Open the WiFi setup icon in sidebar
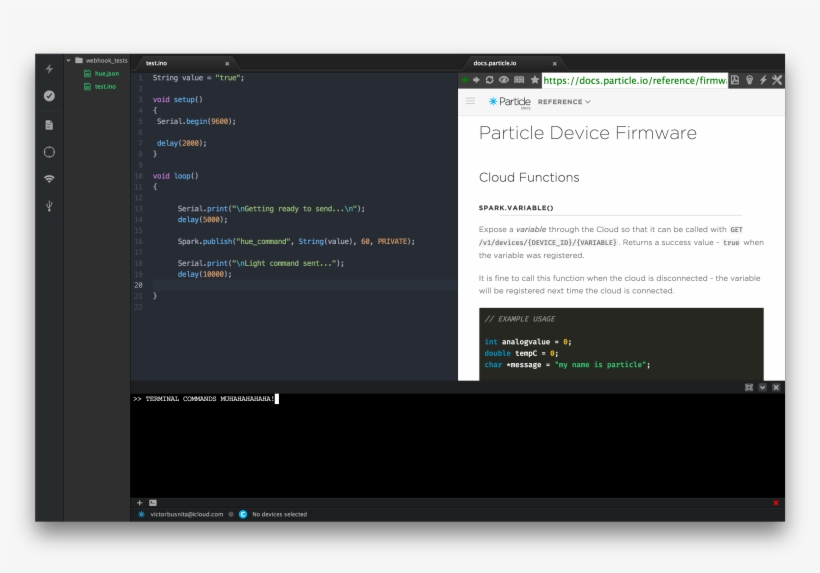Image resolution: width=820 pixels, height=573 pixels. tap(49, 179)
